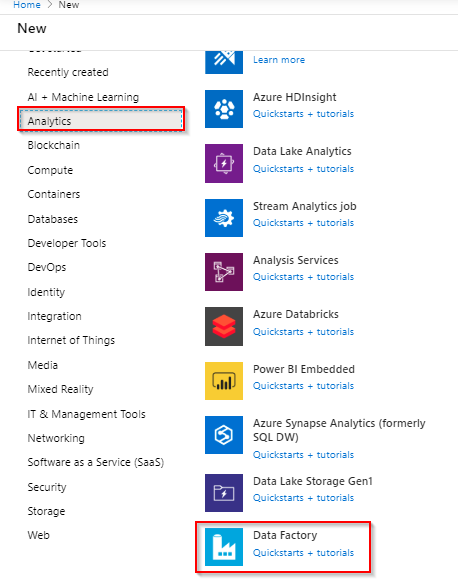Click the Stream Analytics job icon
458x580 pixels.
click(224, 218)
